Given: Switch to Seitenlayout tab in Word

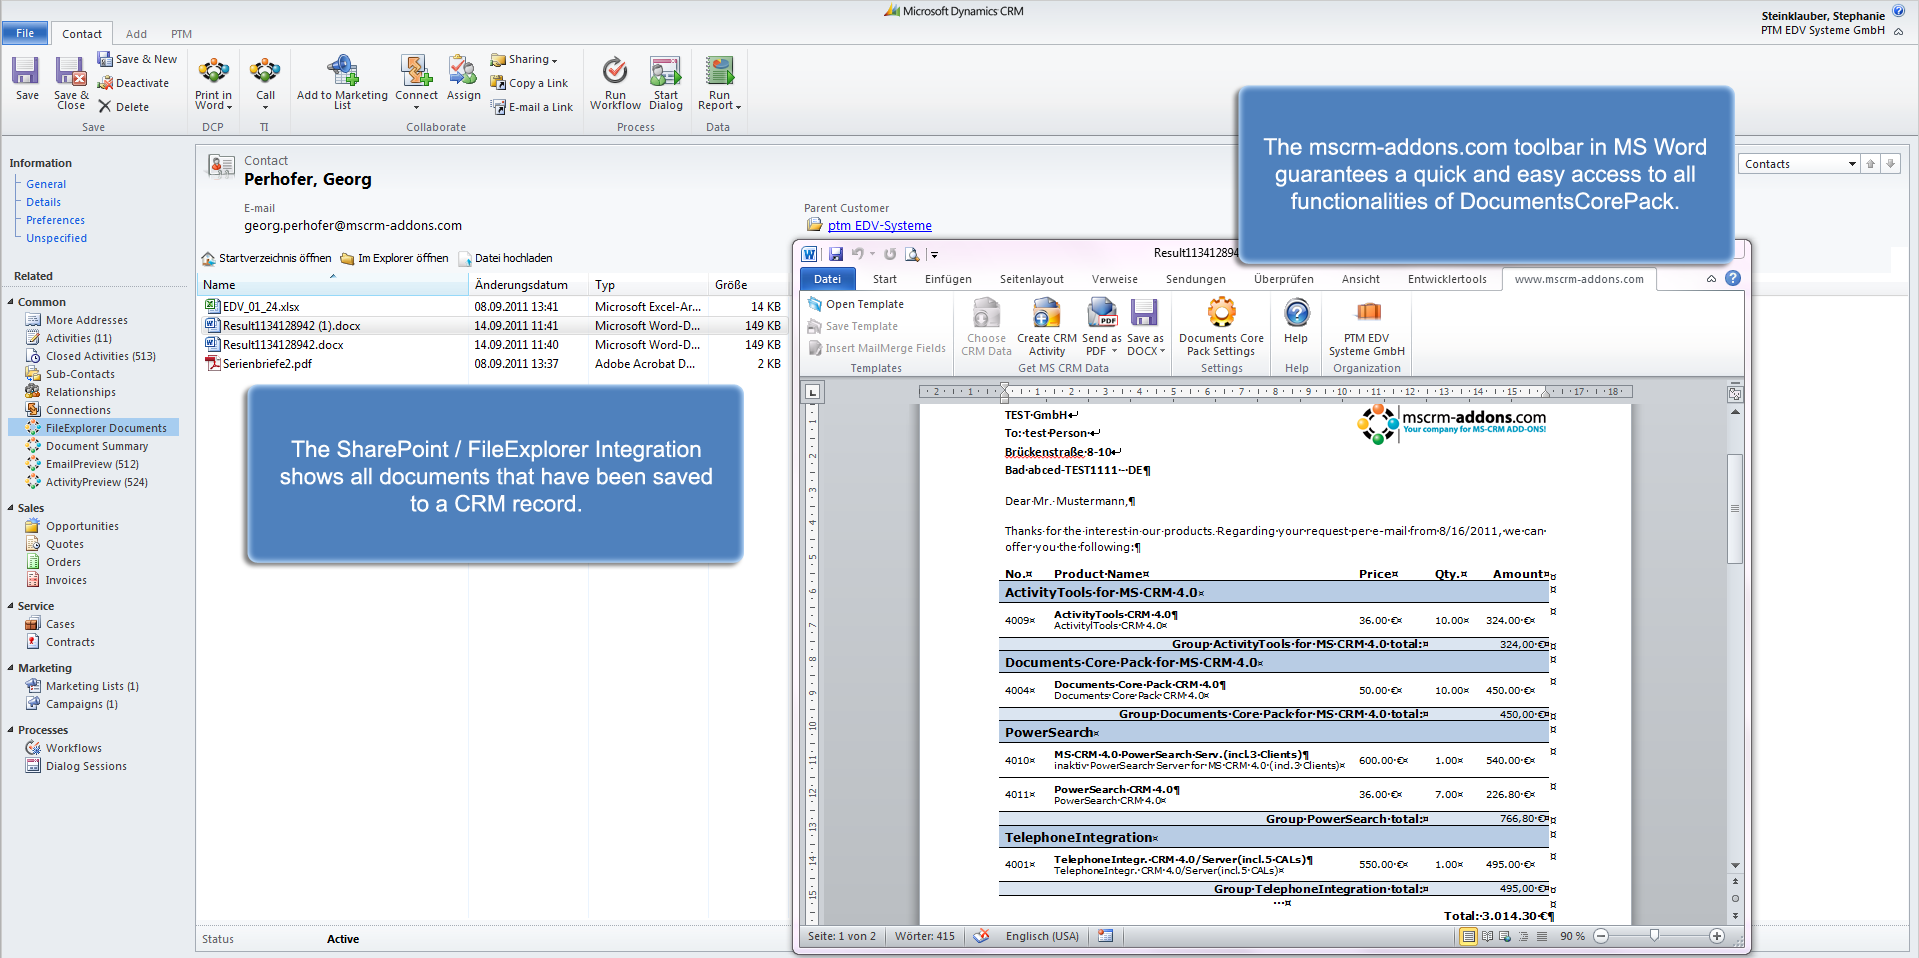Looking at the screenshot, I should click(x=1031, y=279).
